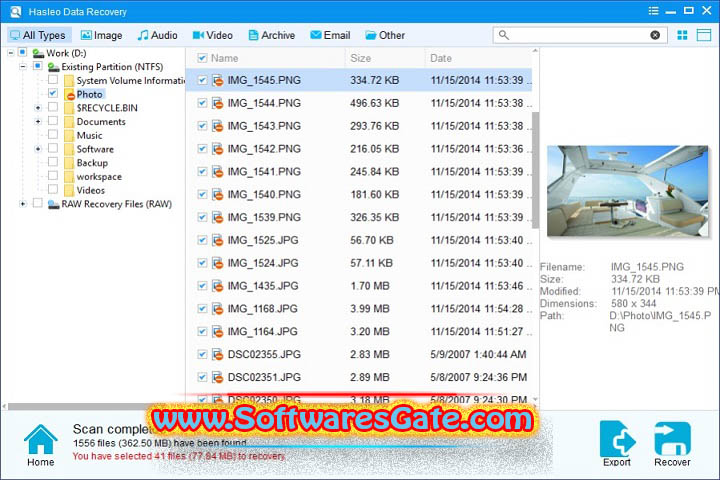This screenshot has height=480, width=720.
Task: Click the Hasleo Data Recovery app logo
Action: pyautogui.click(x=15, y=11)
